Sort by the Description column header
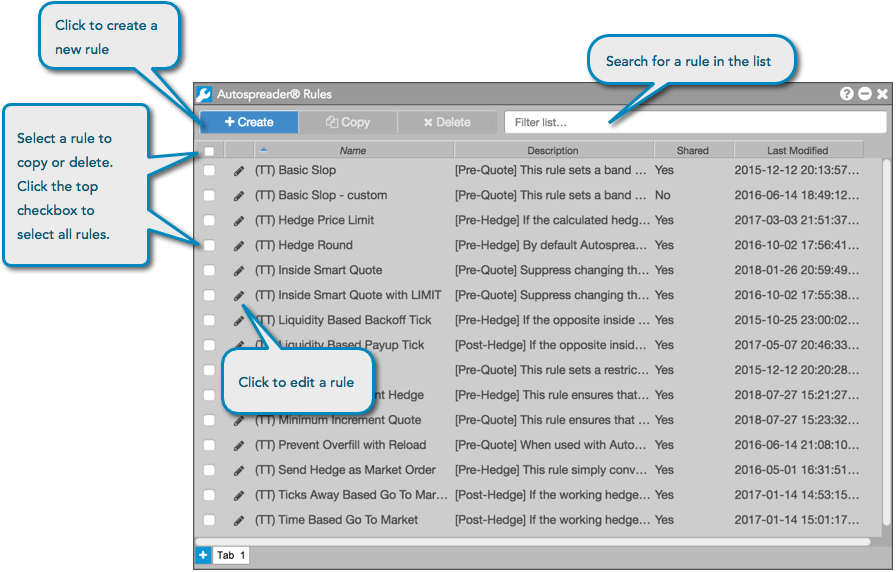 point(553,150)
